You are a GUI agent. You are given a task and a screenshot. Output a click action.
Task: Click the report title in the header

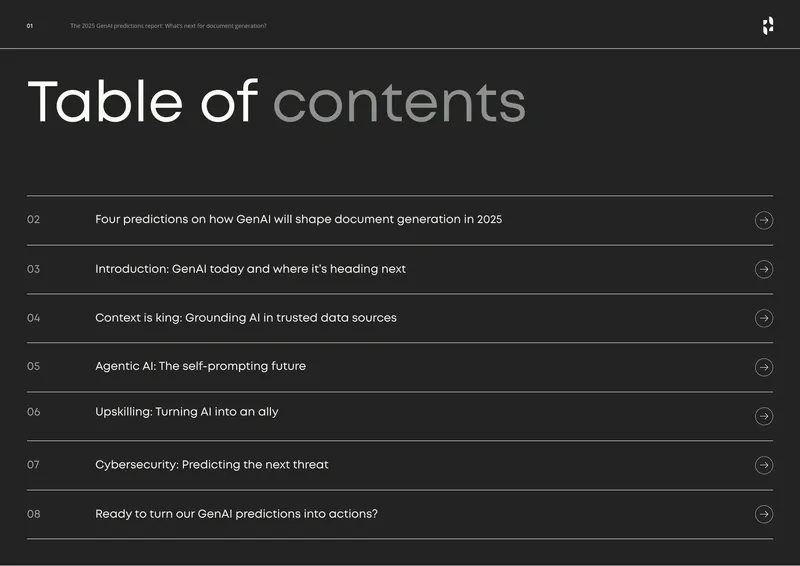point(168,26)
